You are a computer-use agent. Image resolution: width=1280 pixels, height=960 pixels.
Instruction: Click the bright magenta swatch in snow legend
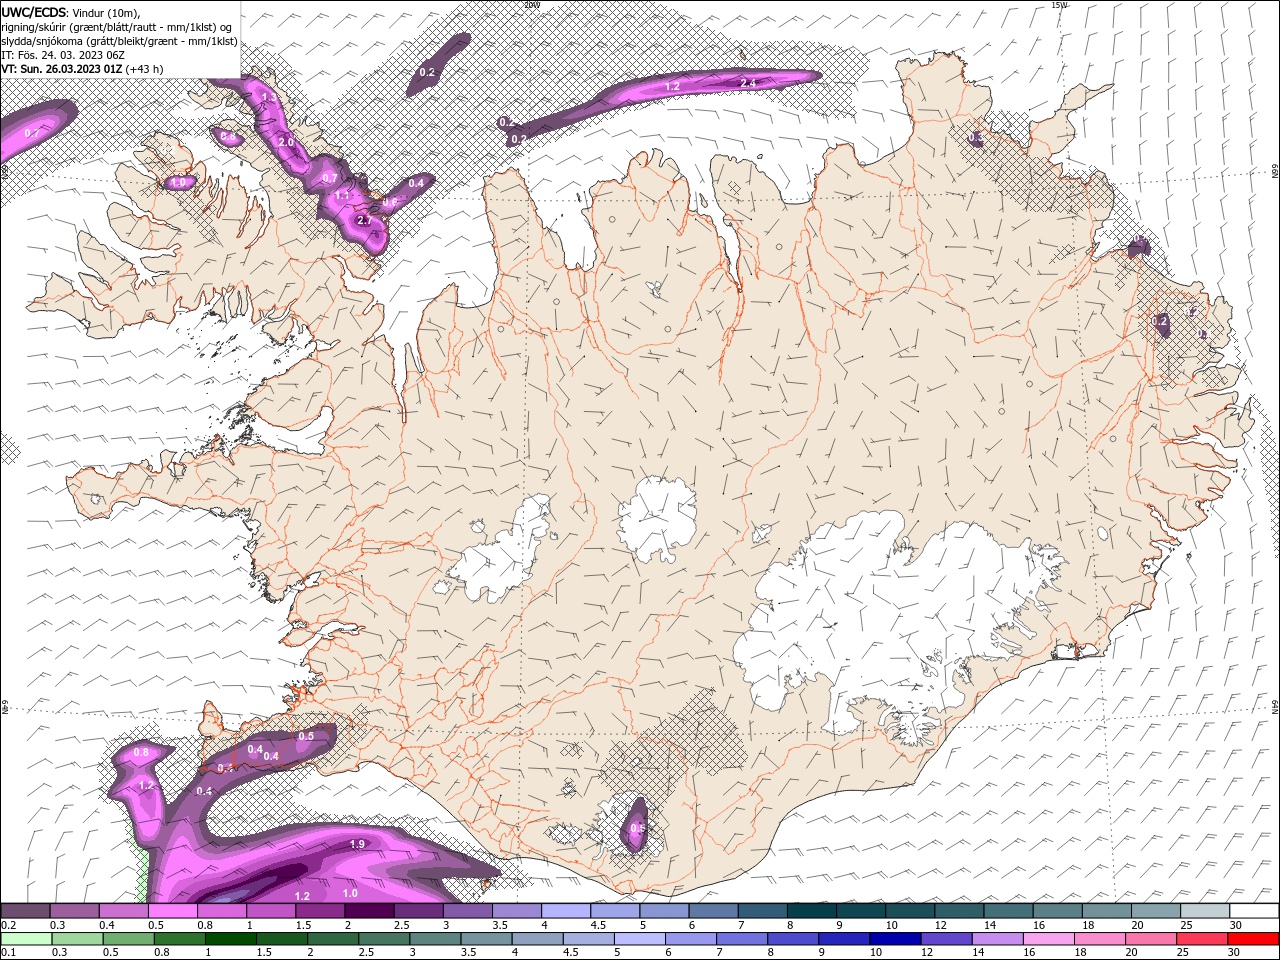[172, 911]
